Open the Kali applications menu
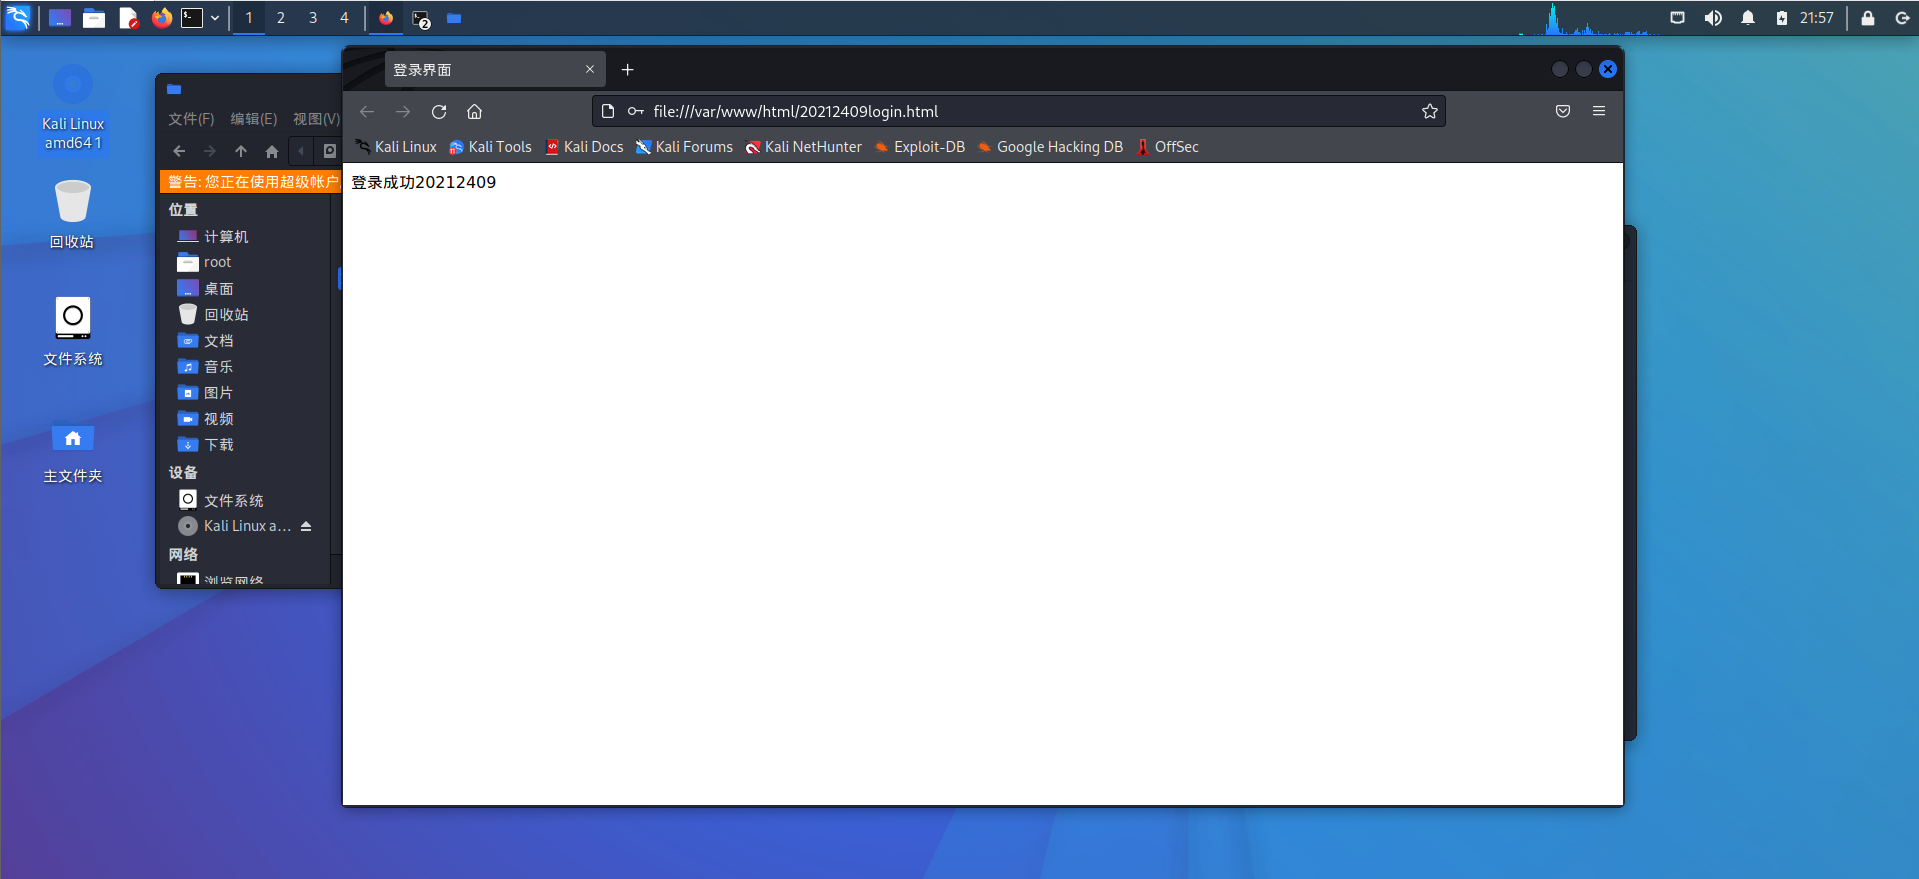Image resolution: width=1919 pixels, height=879 pixels. (x=18, y=18)
